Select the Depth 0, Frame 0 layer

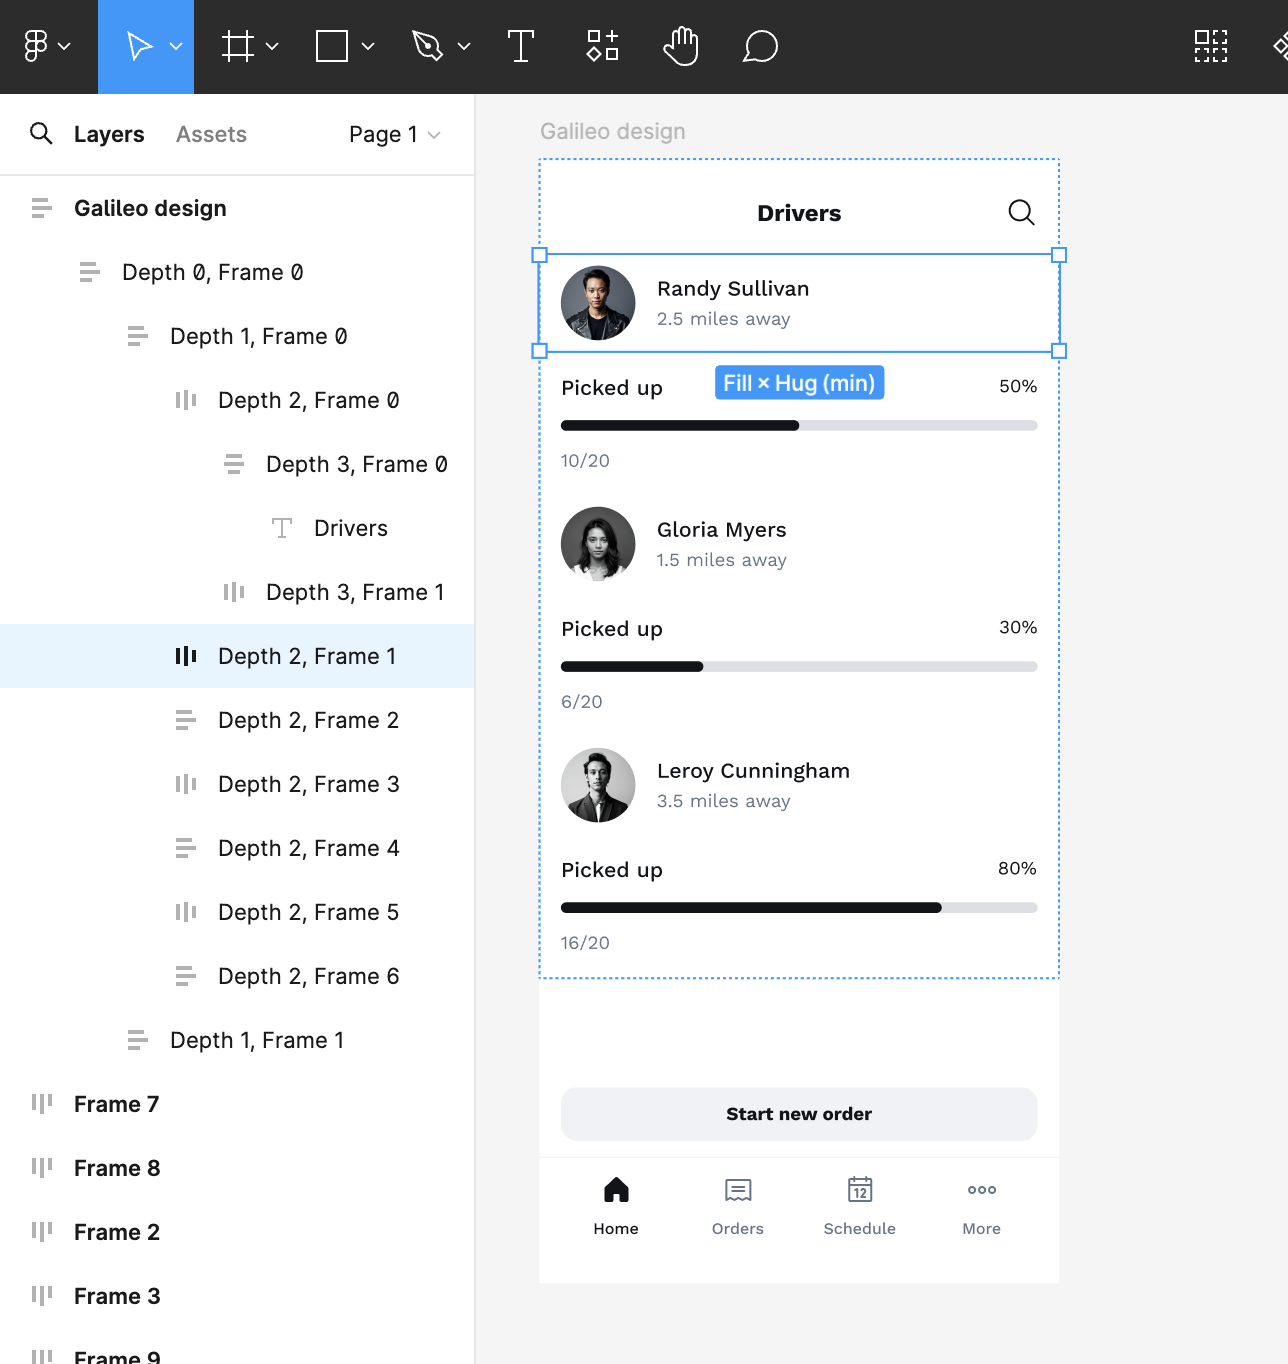(237, 272)
